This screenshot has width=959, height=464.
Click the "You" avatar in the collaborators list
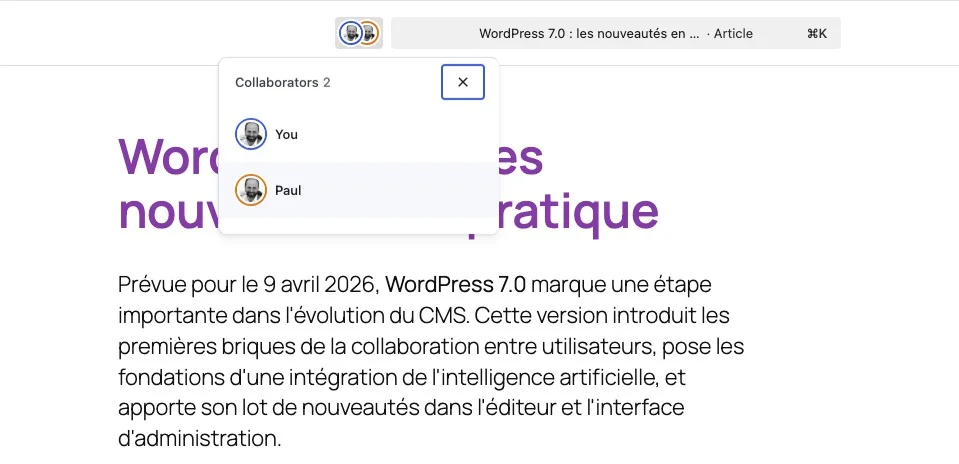click(x=251, y=134)
